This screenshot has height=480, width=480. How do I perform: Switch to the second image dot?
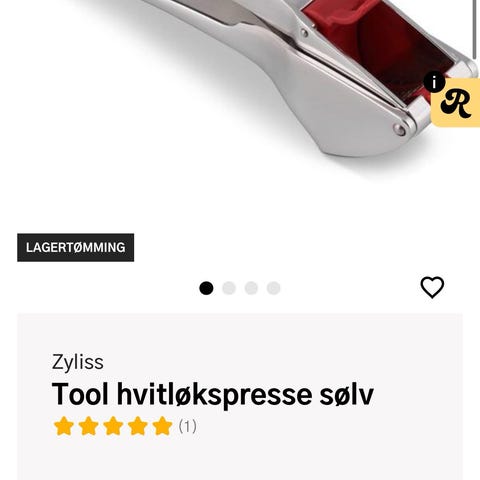(x=229, y=288)
